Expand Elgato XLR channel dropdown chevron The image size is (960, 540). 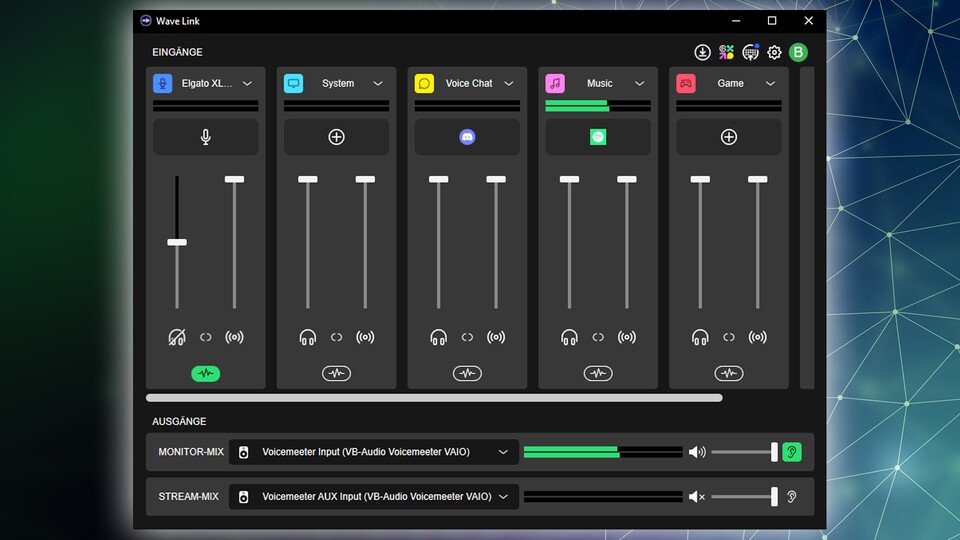click(x=247, y=83)
